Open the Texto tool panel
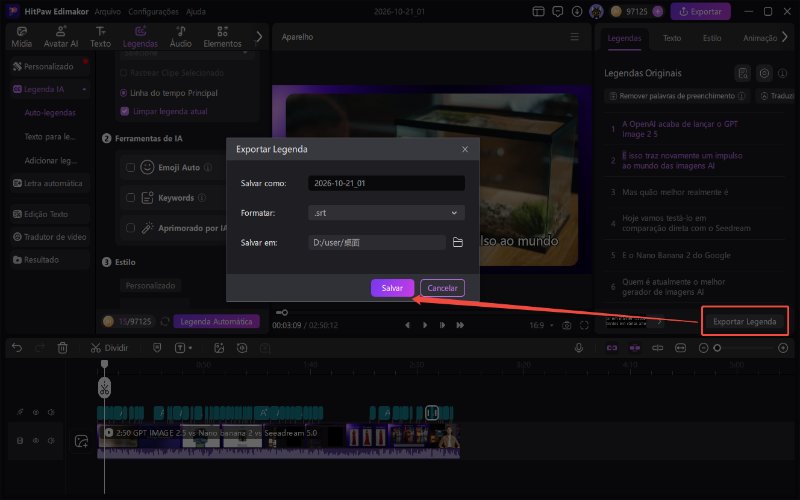Screen dimensions: 800x500 101,37
